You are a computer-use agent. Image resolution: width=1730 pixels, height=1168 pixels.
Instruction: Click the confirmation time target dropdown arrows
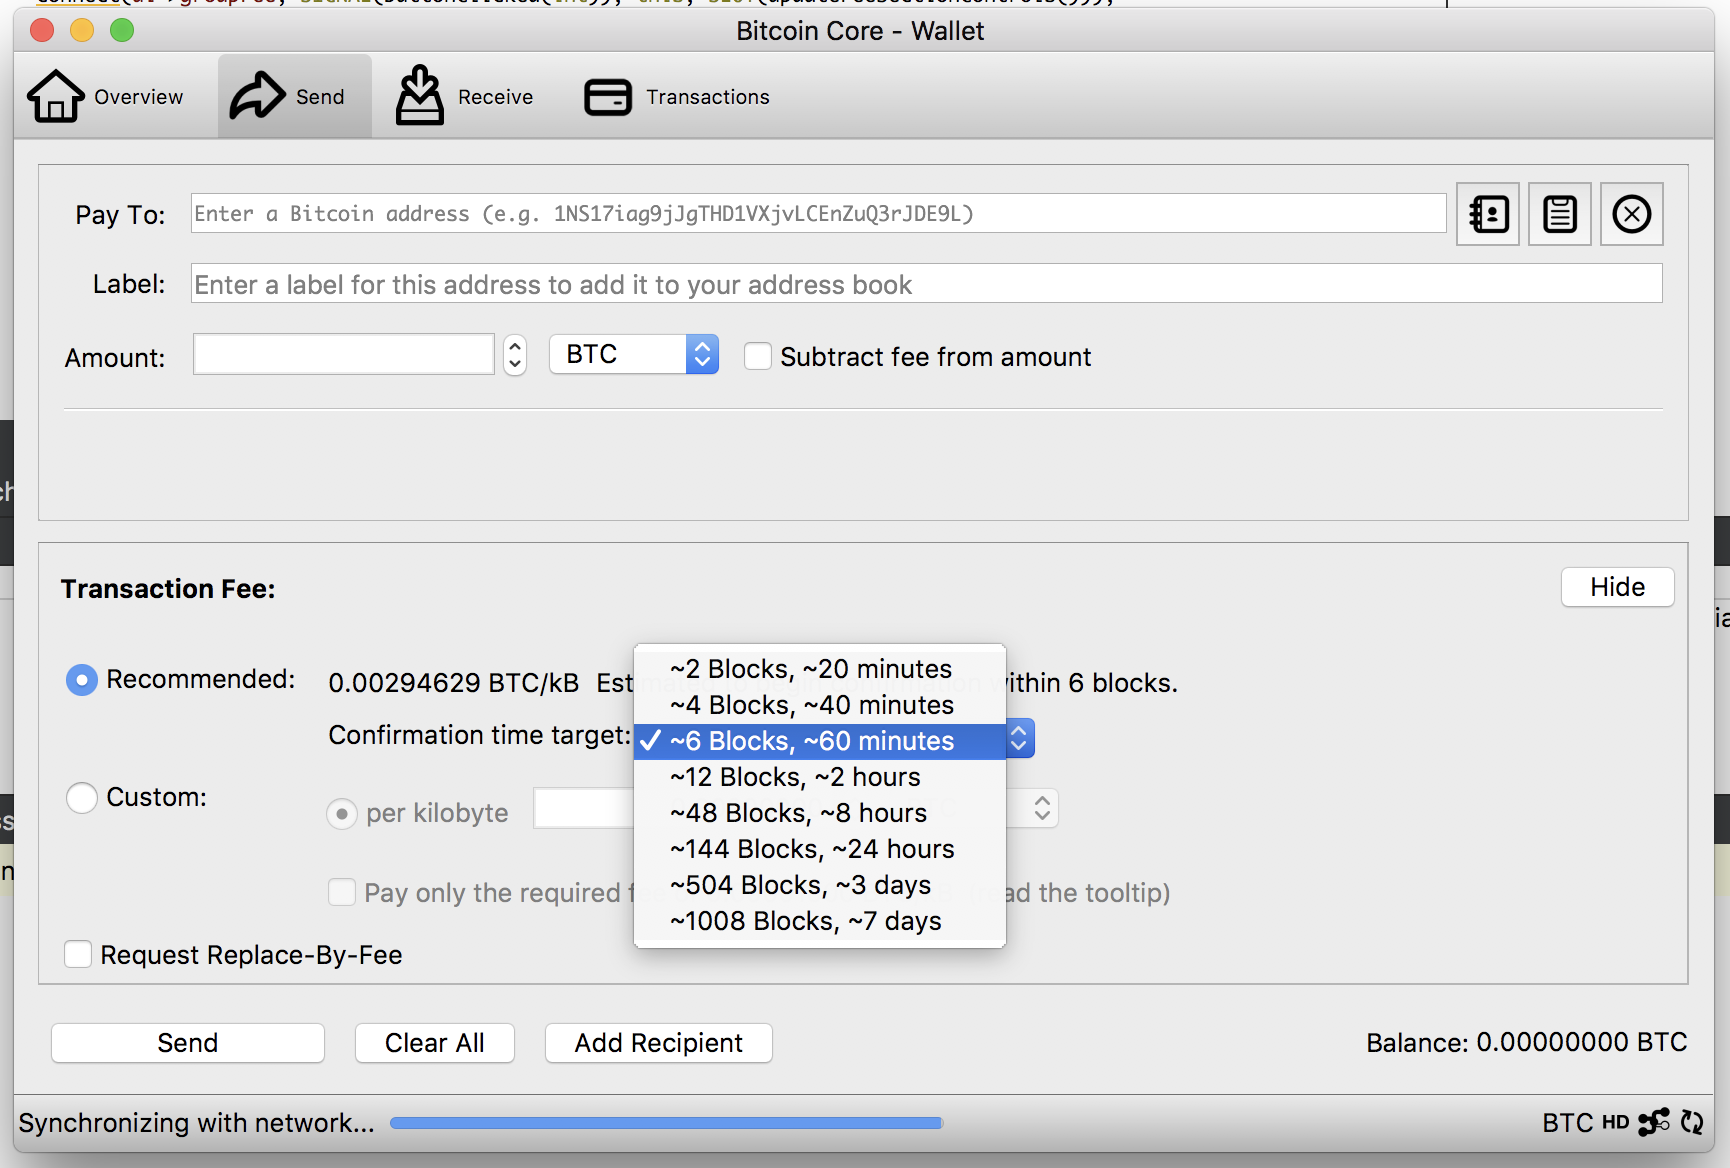tap(1019, 739)
